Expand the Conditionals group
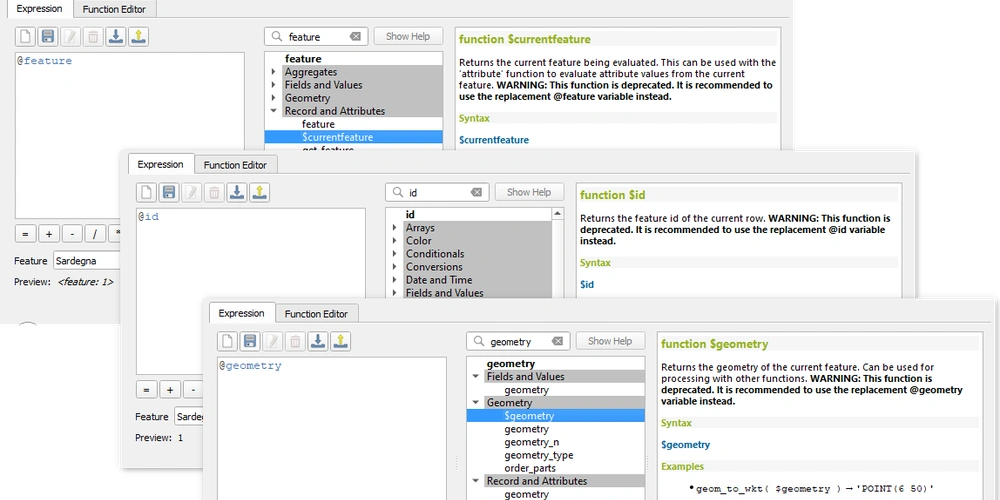The image size is (1000, 500). click(x=395, y=254)
